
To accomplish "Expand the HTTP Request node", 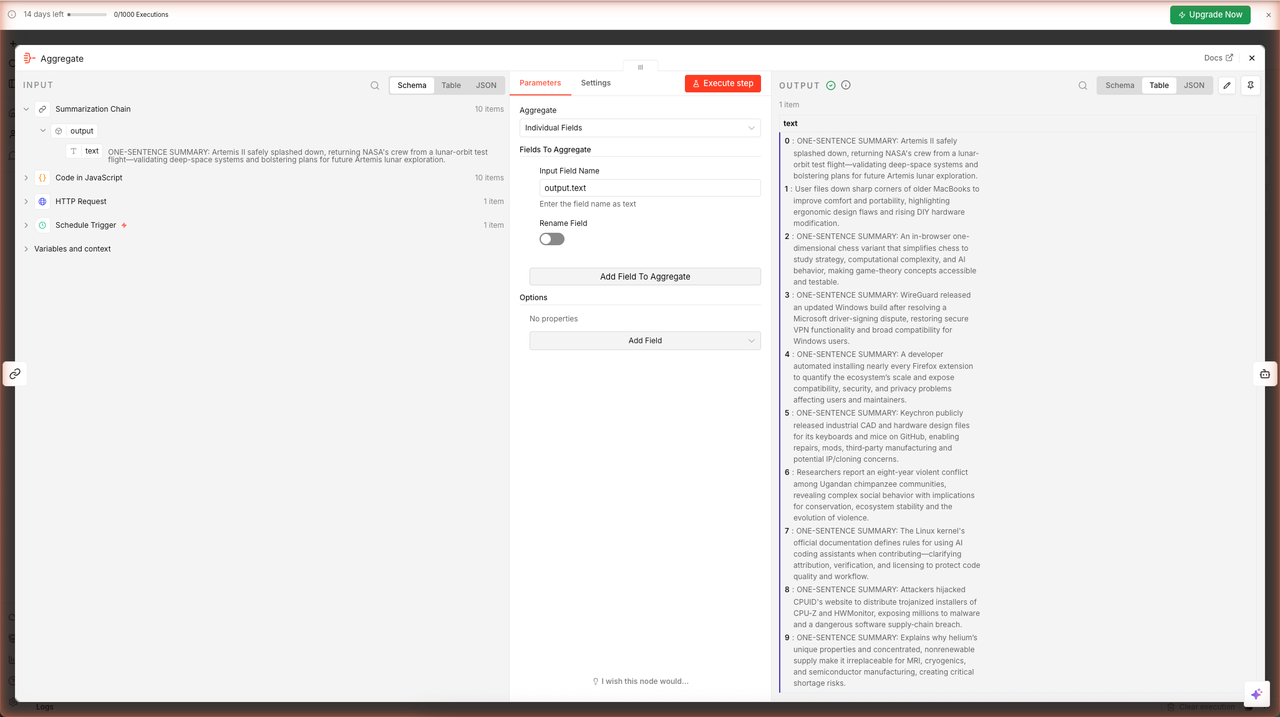I will coord(27,202).
